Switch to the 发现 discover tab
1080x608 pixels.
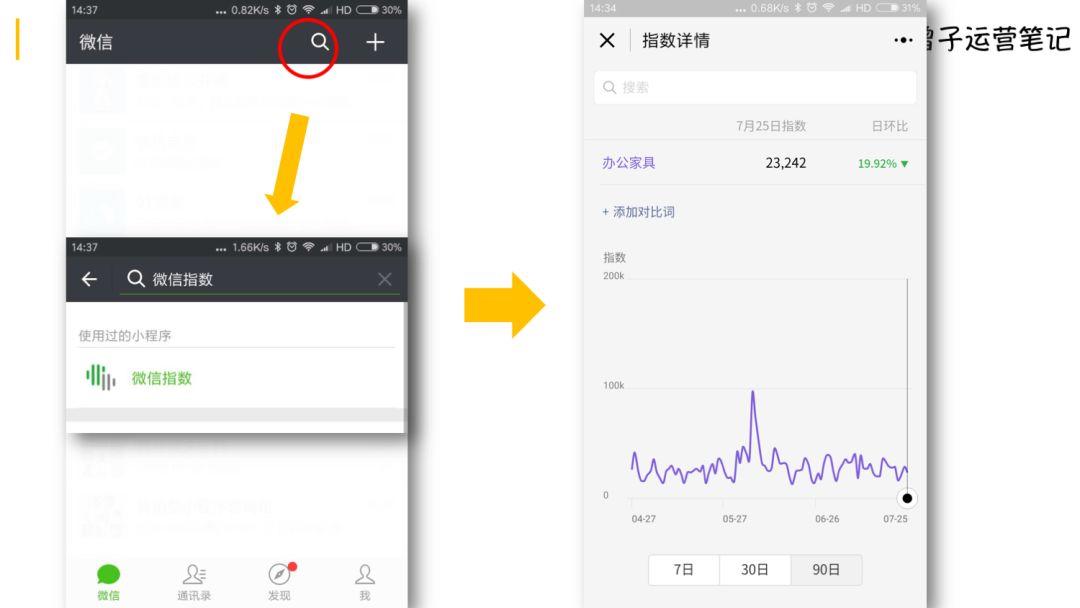coord(280,582)
